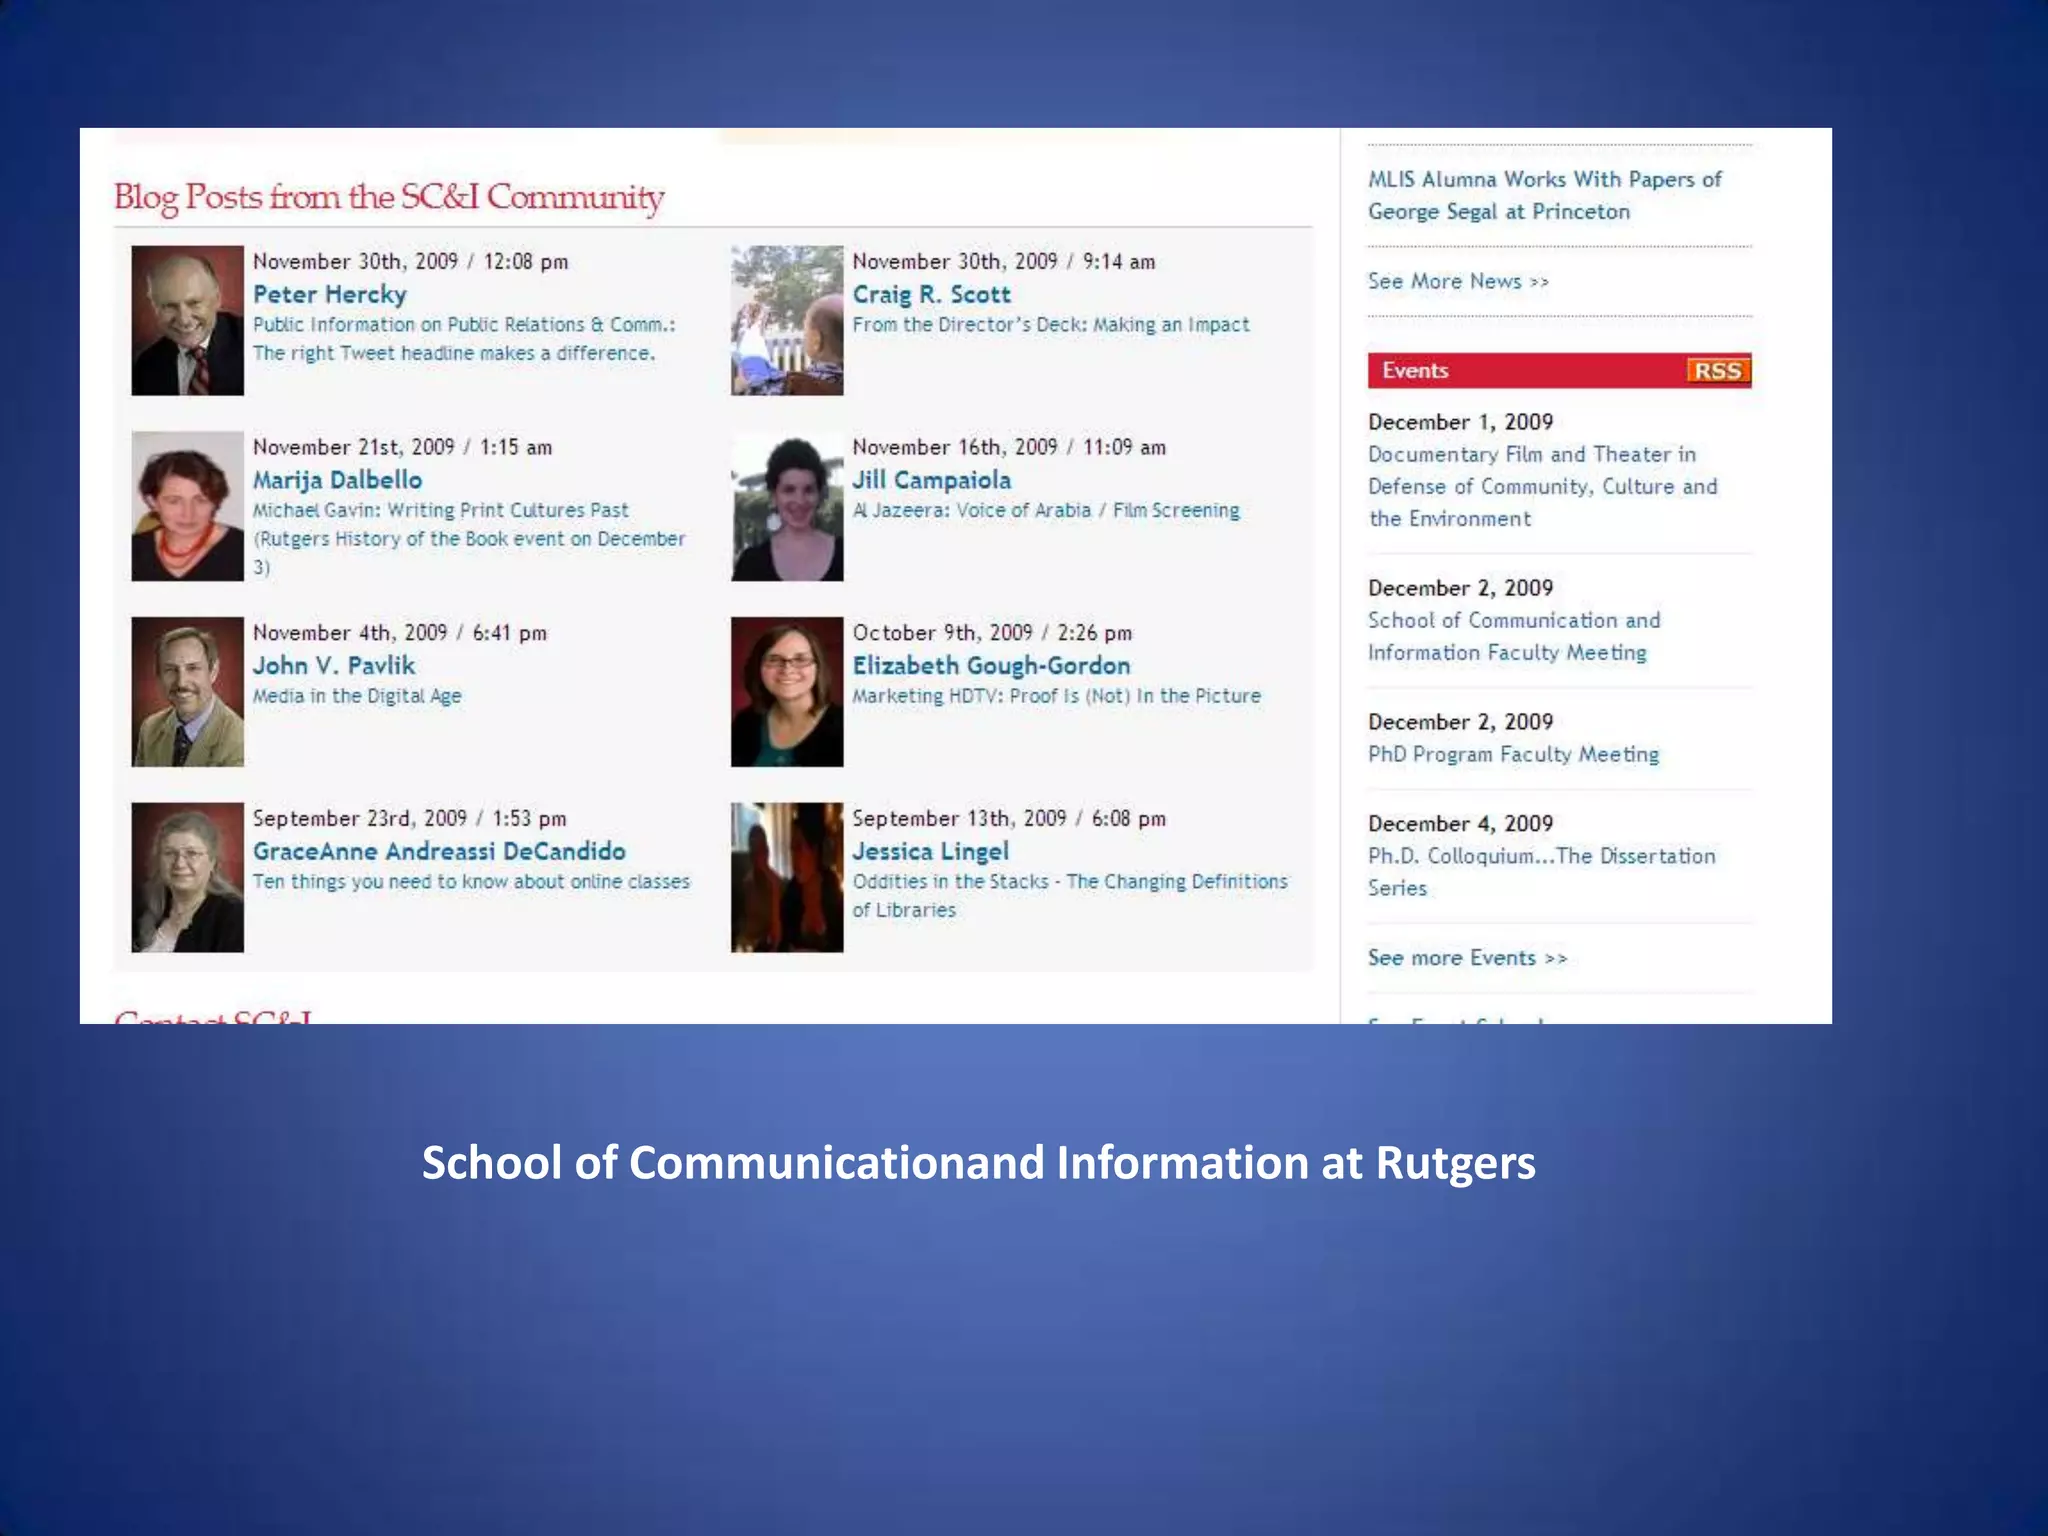The image size is (2048, 1536).
Task: Select the November 4th 6:41 pm timestamp
Action: point(399,633)
